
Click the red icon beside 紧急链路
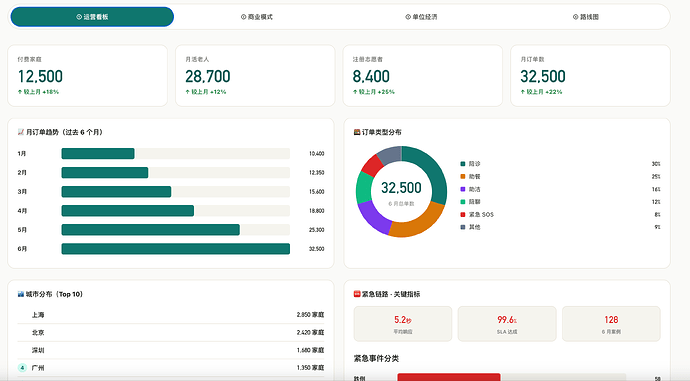357,294
